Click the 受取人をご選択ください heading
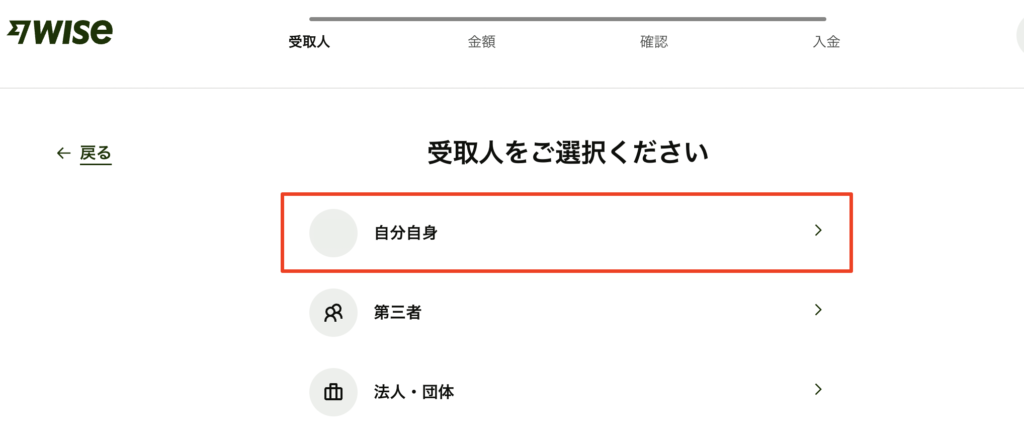The height and width of the screenshot is (432, 1024). [568, 154]
